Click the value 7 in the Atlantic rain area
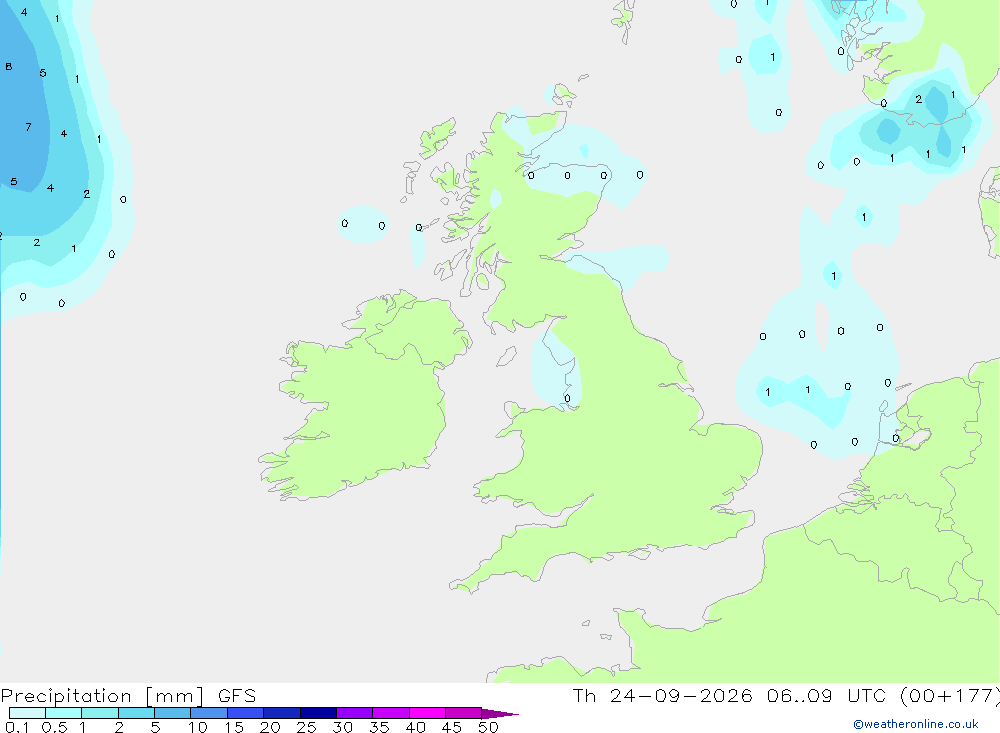The height and width of the screenshot is (733, 1000). click(28, 127)
